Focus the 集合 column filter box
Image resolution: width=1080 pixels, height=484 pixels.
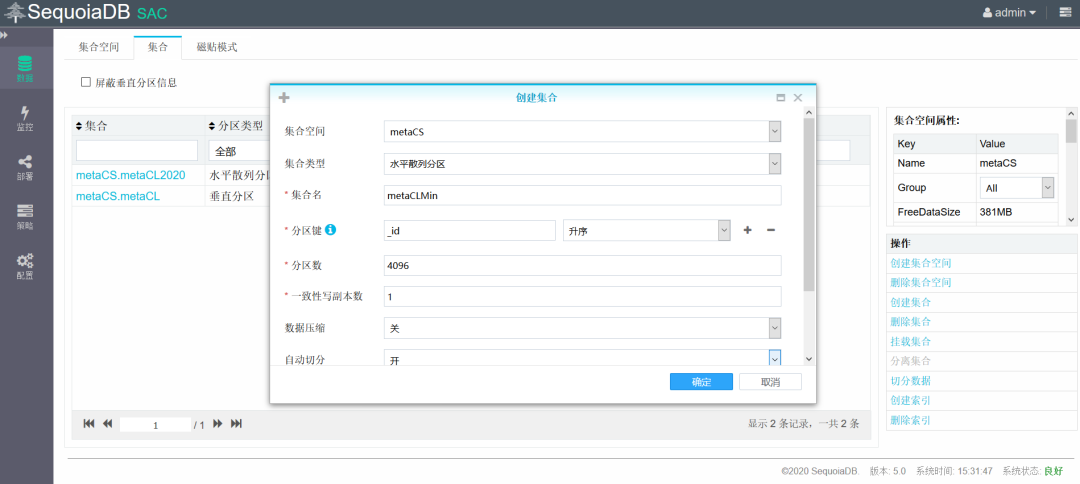pyautogui.click(x=137, y=151)
